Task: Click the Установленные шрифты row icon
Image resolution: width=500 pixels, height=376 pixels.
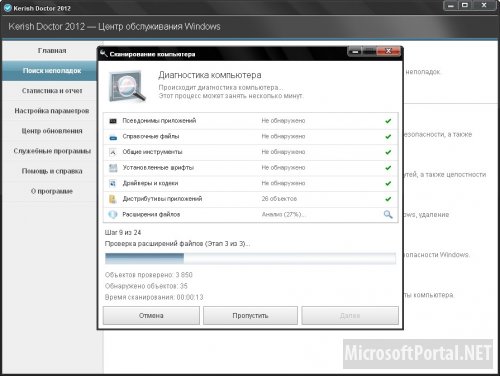Action: (x=113, y=168)
